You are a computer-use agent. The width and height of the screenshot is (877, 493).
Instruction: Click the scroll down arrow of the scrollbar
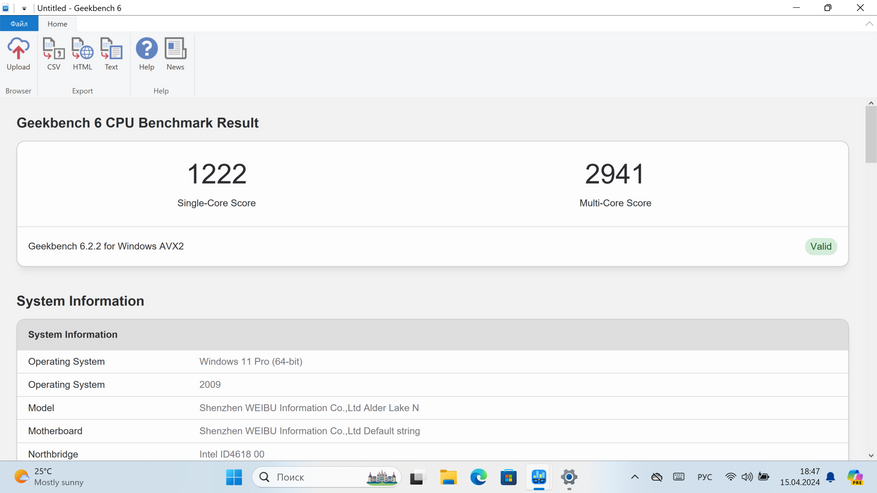click(x=871, y=456)
